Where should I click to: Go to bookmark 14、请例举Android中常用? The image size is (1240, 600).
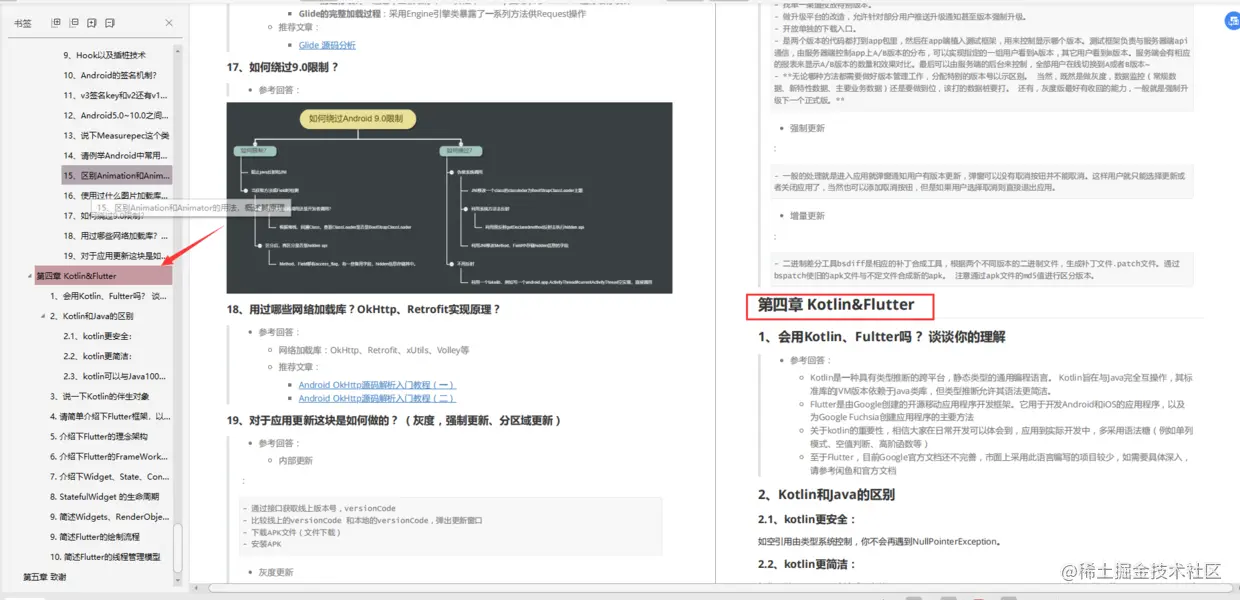click(x=115, y=155)
